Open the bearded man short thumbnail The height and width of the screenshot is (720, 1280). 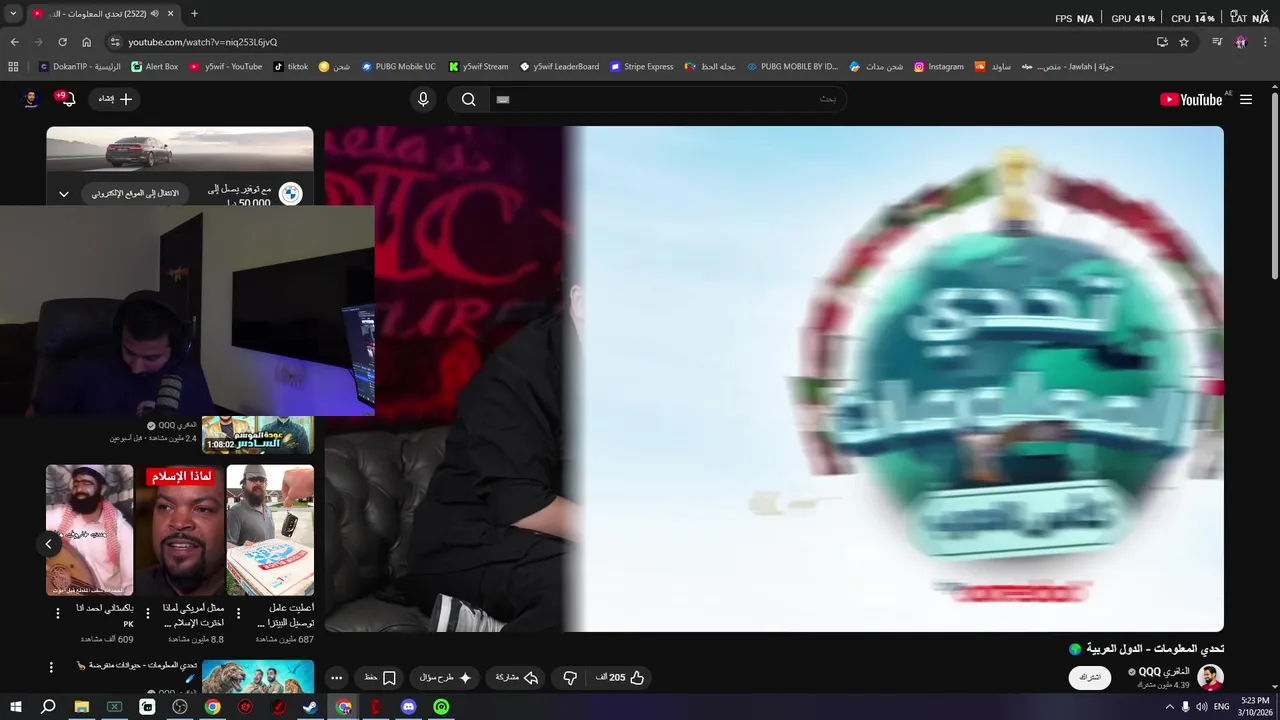89,530
